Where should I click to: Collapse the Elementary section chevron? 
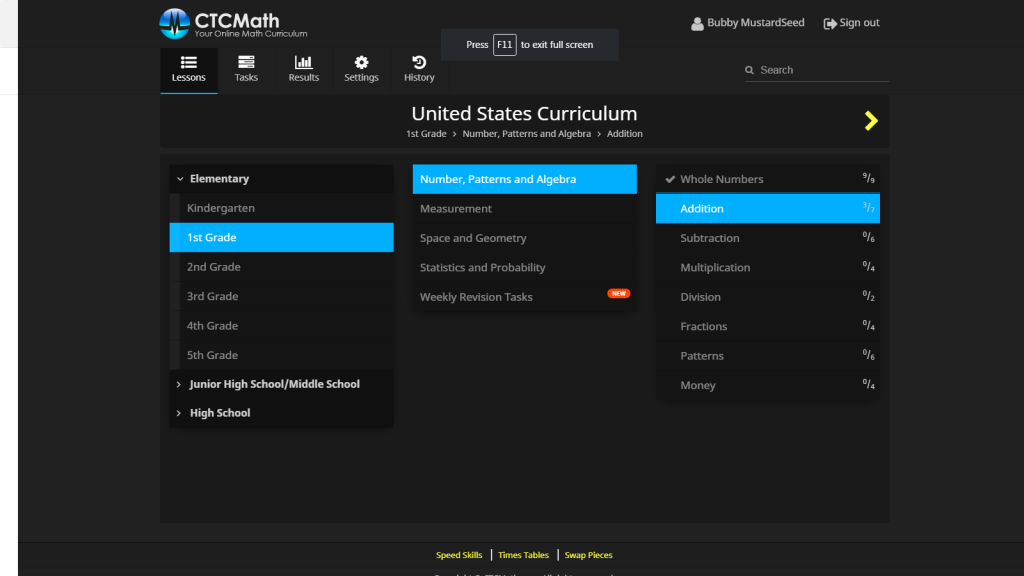point(180,179)
